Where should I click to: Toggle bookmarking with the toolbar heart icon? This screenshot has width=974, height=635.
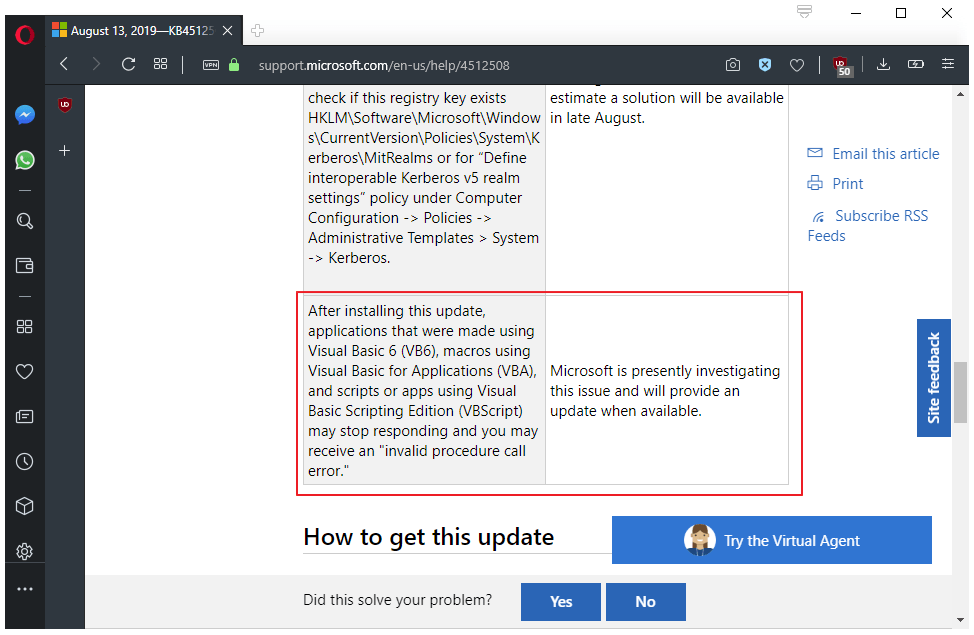coord(797,64)
